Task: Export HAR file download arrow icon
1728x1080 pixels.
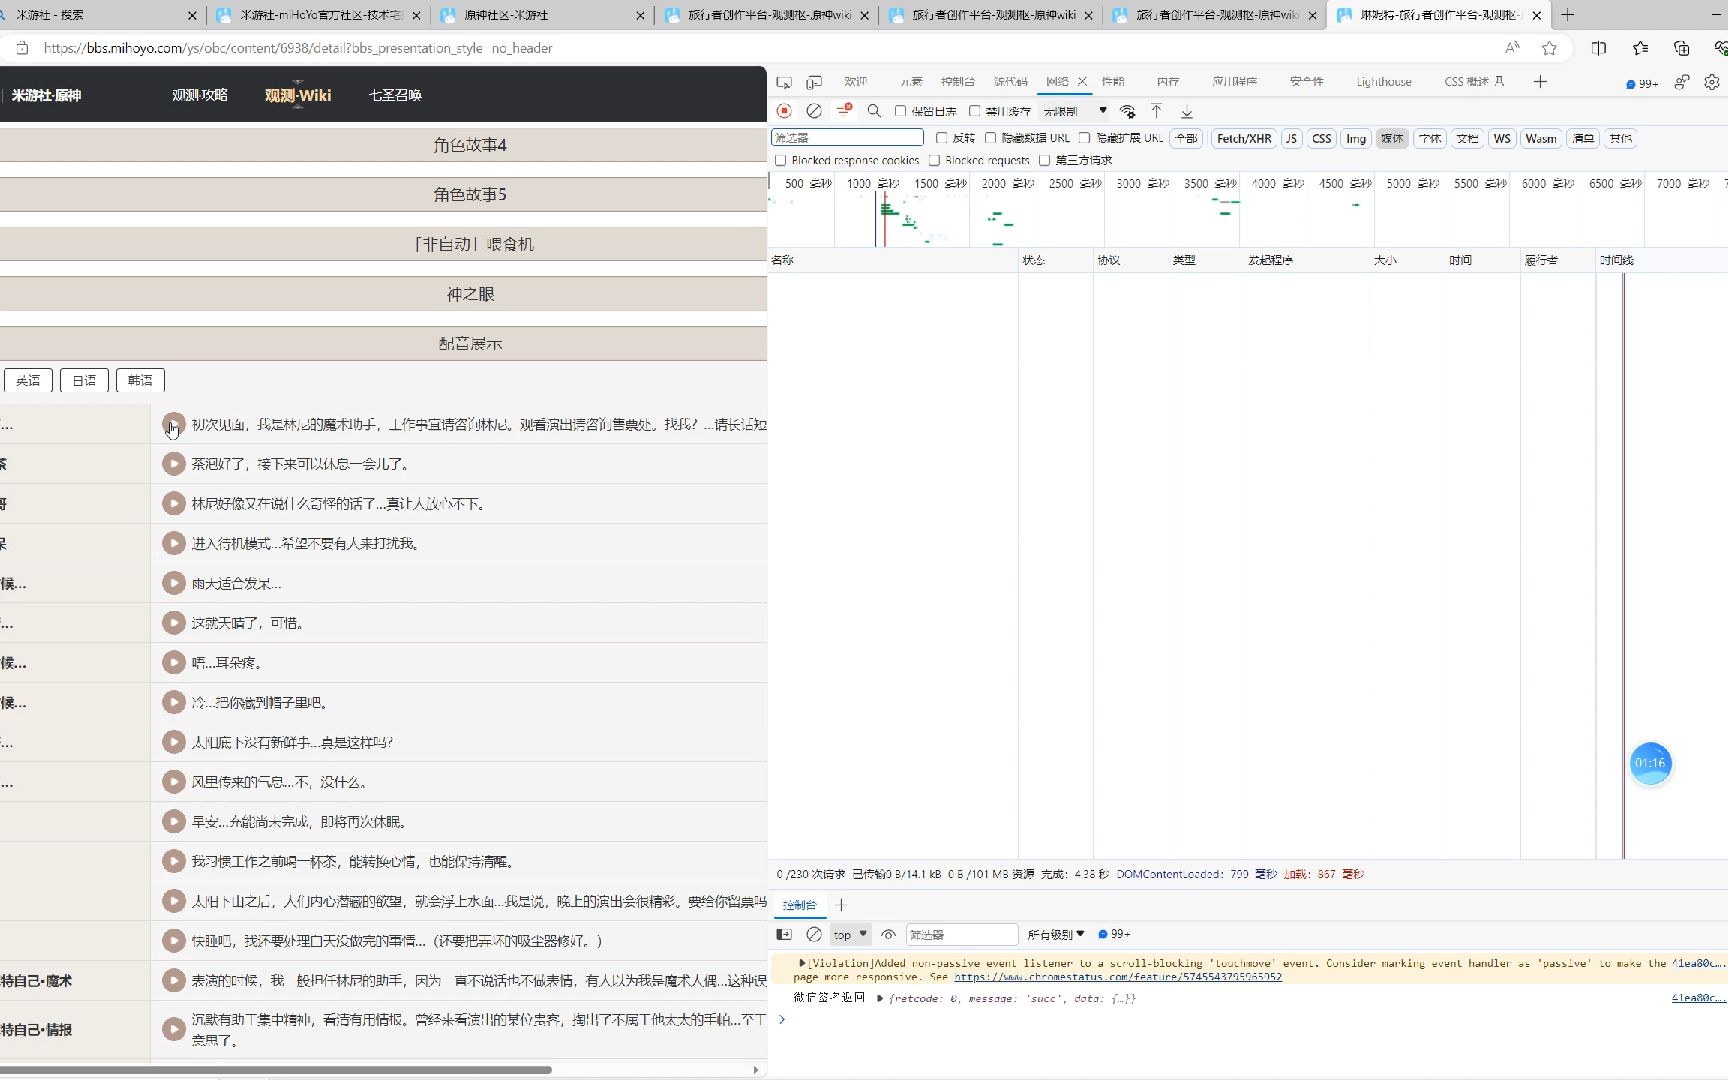Action: (1187, 111)
